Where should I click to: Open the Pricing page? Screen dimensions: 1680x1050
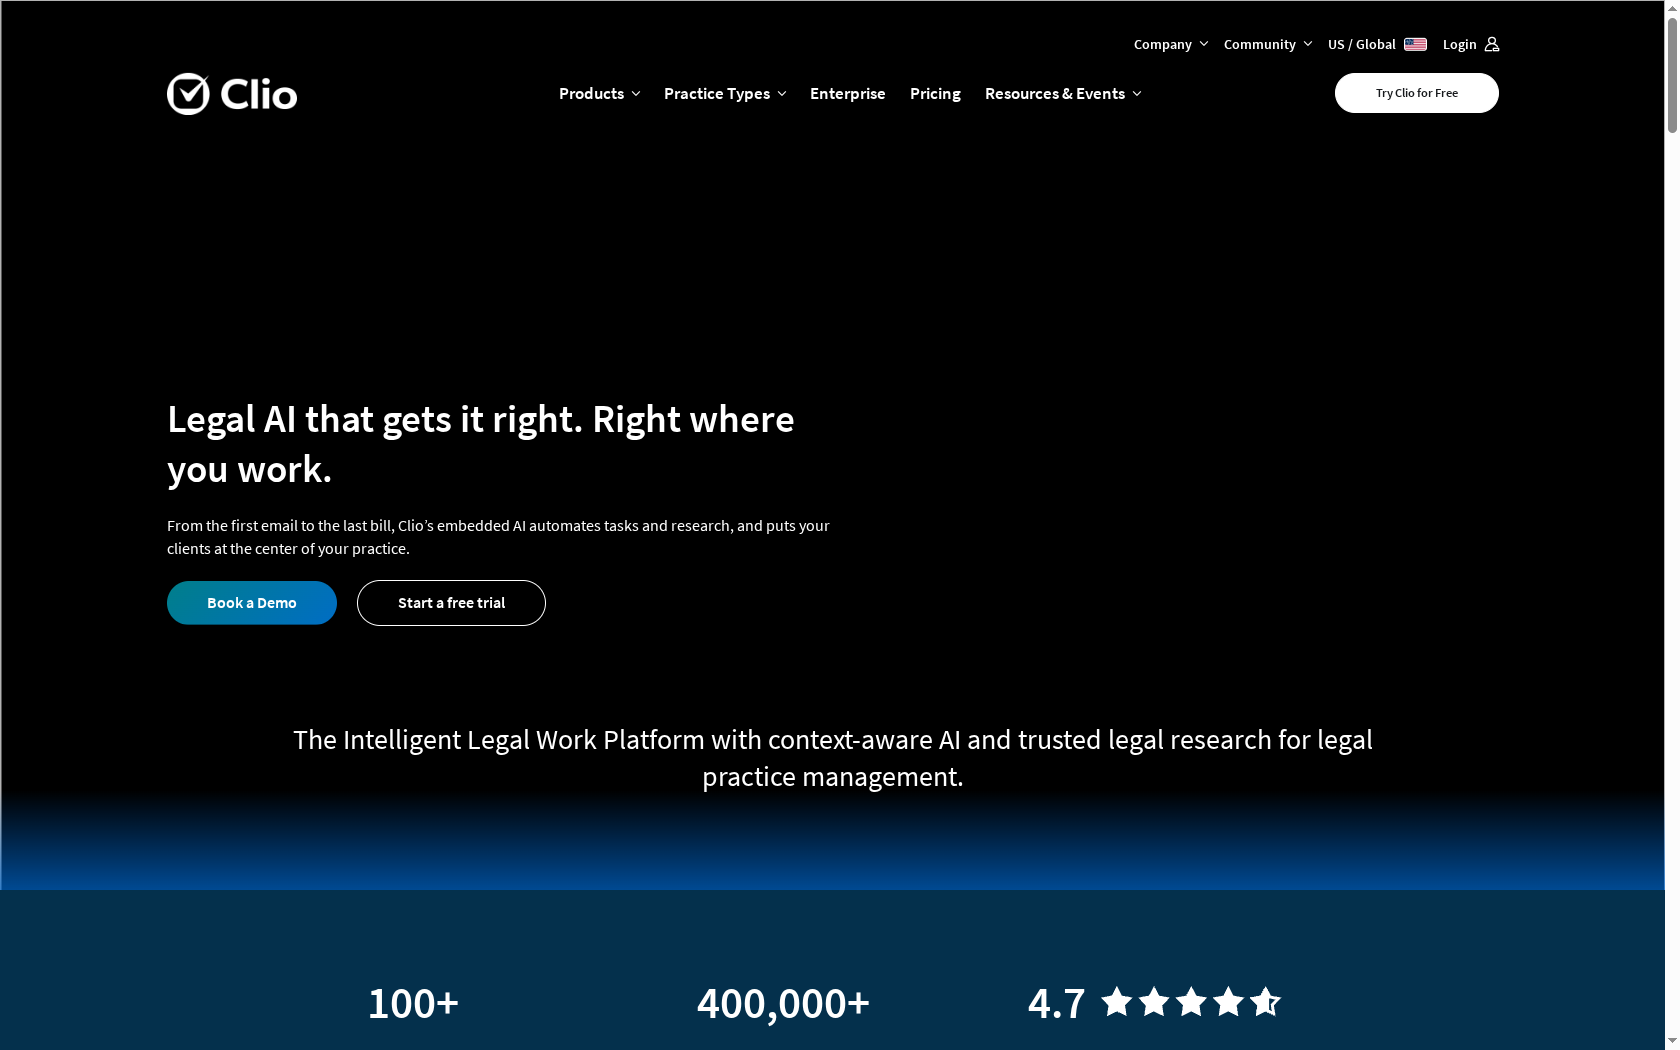click(935, 93)
